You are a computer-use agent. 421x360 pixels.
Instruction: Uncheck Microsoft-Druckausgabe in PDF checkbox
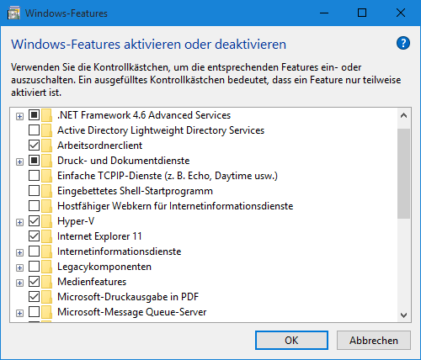[34, 297]
